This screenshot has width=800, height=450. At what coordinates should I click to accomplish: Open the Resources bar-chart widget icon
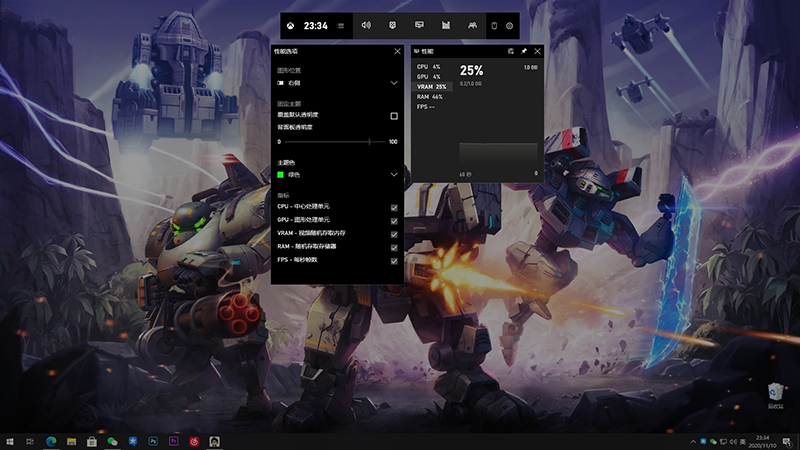[446, 25]
